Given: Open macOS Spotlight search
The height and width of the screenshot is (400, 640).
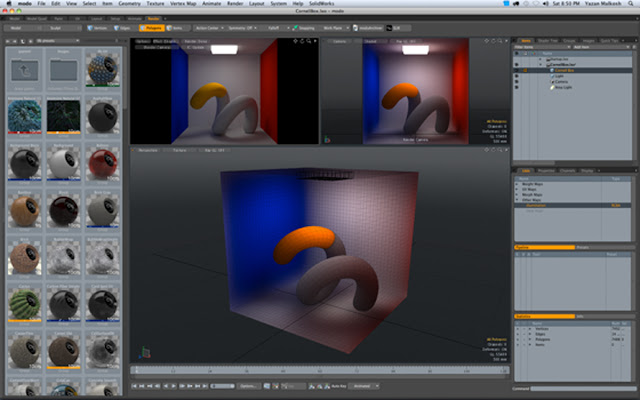Looking at the screenshot, I should click(x=631, y=3).
